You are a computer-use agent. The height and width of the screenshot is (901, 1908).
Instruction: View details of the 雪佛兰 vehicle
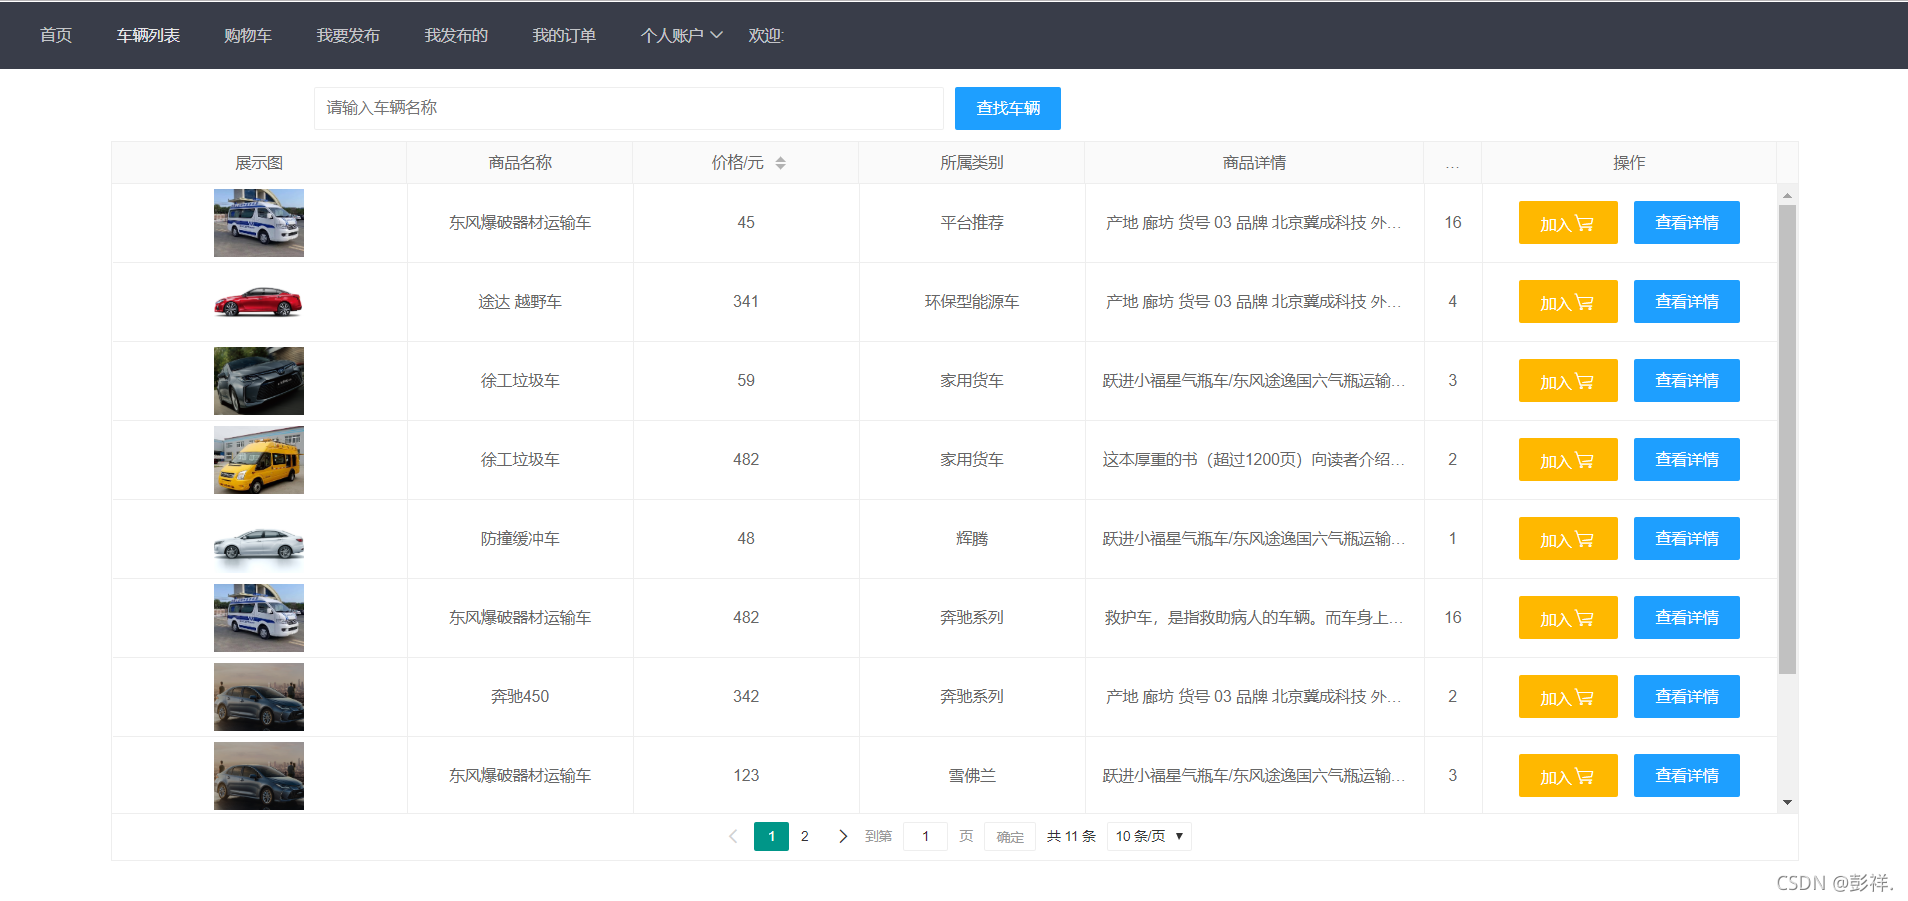1687,776
